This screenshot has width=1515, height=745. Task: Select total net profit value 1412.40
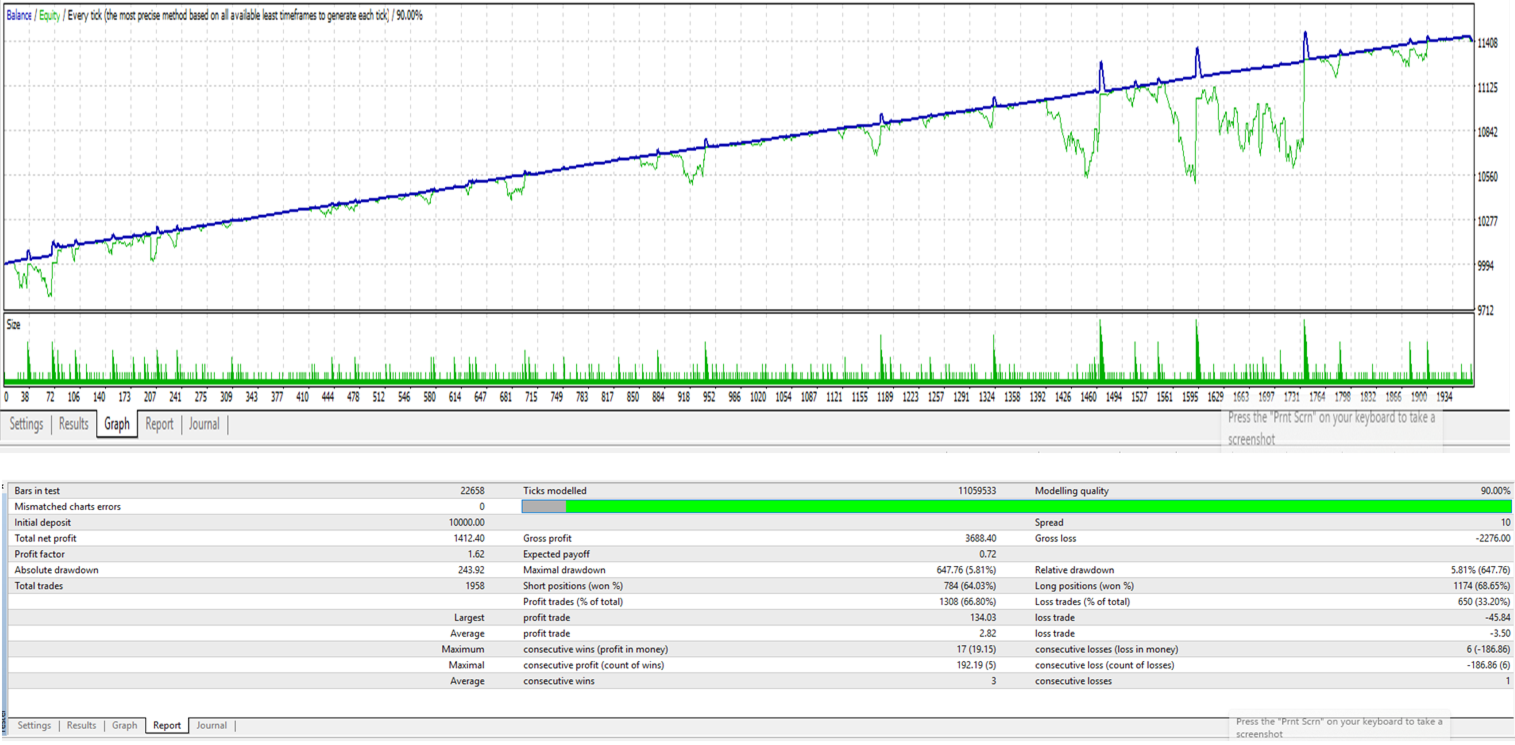470,539
